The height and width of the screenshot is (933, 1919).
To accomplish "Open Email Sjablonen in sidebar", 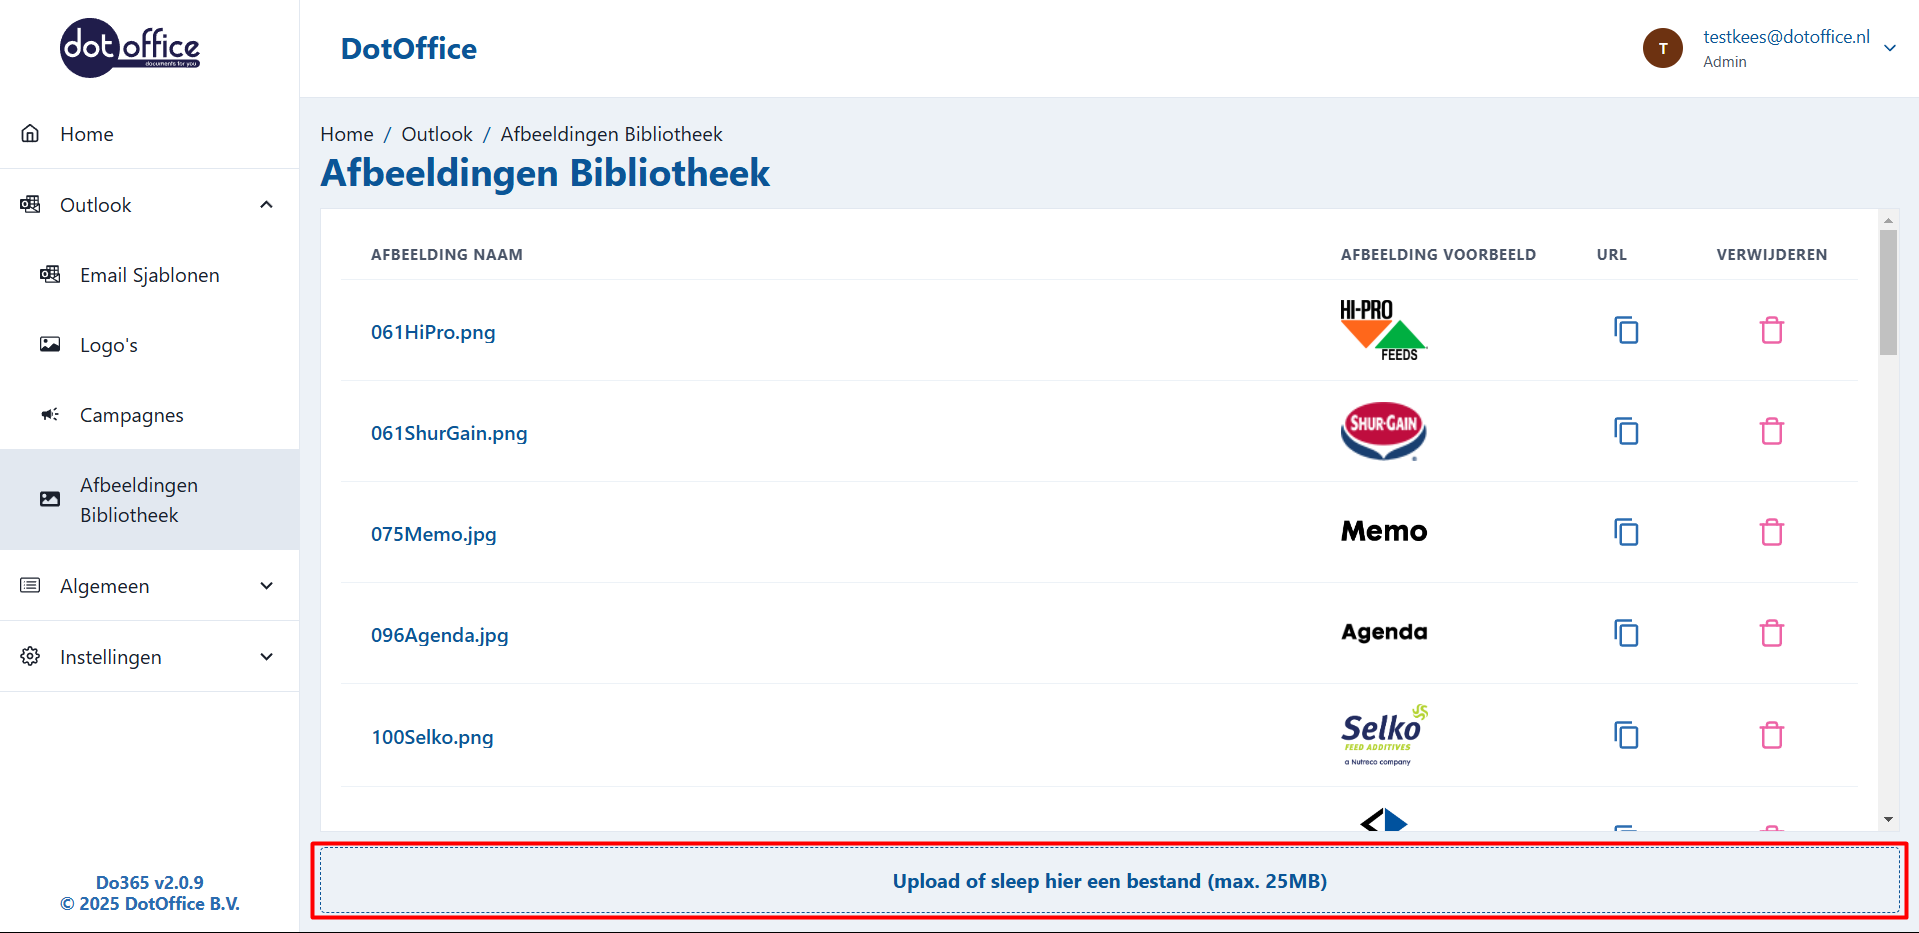I will pos(149,275).
